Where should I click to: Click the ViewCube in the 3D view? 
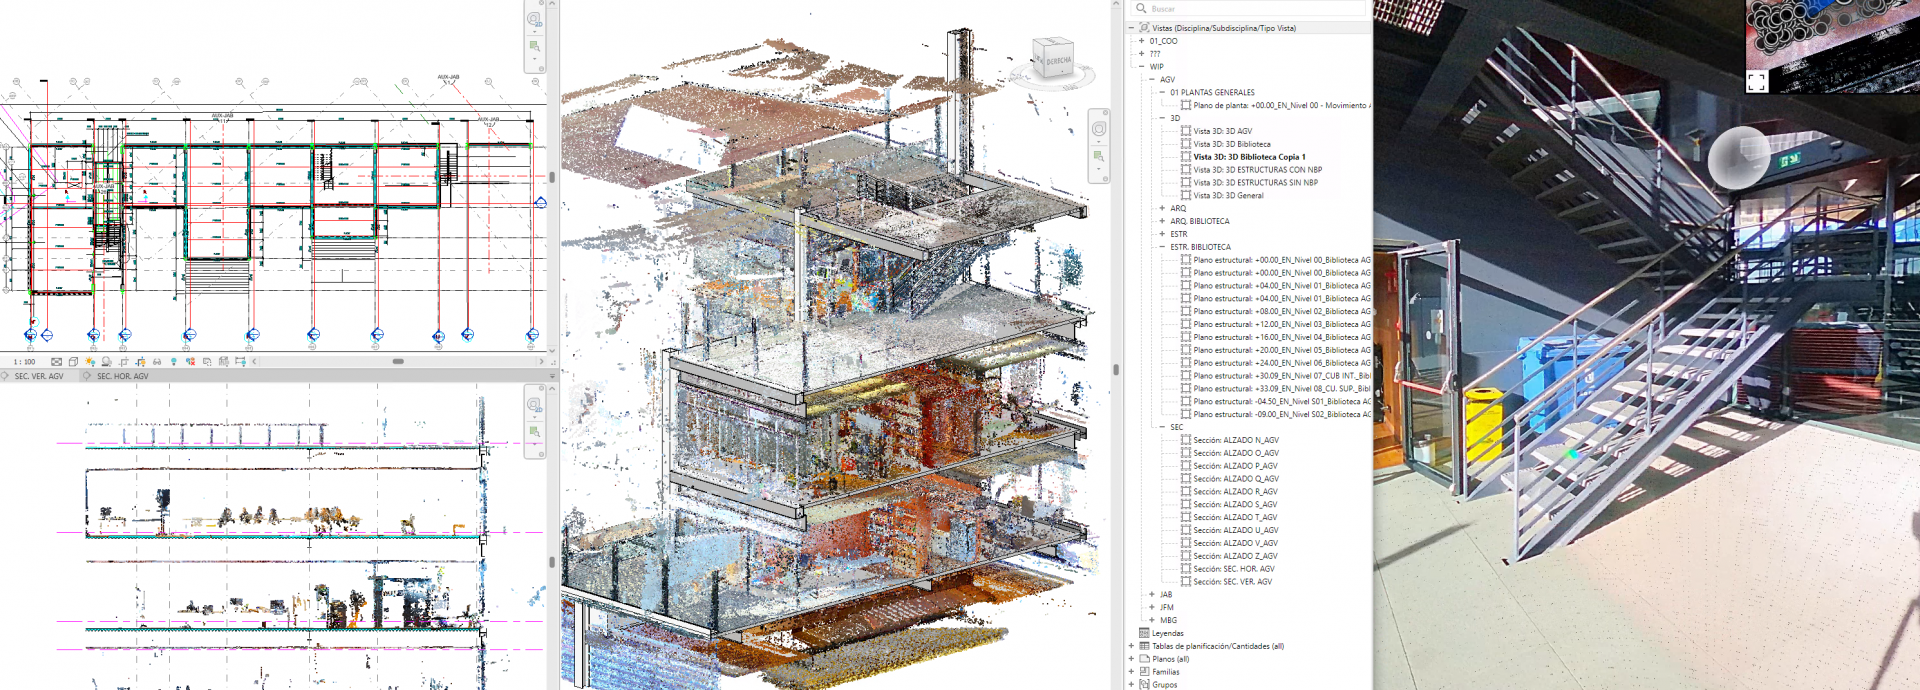pos(1053,60)
